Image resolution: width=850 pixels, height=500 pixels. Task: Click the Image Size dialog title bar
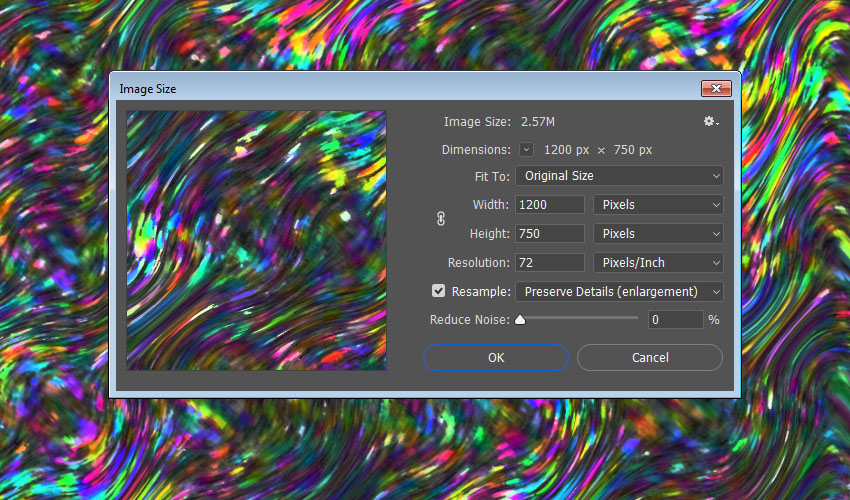point(400,89)
